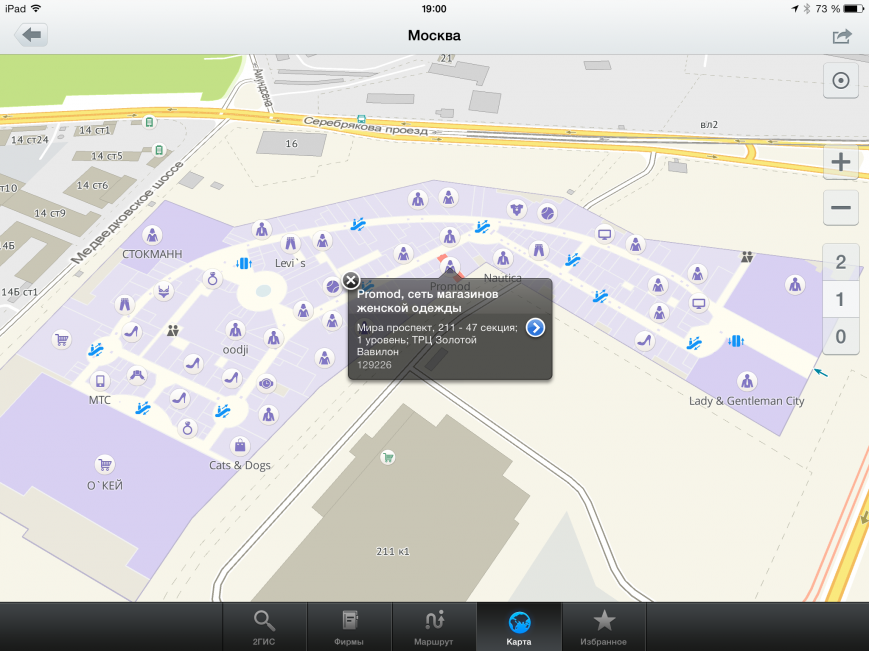Tap the watch shop icon
This screenshot has width=869, height=651.
[266, 383]
